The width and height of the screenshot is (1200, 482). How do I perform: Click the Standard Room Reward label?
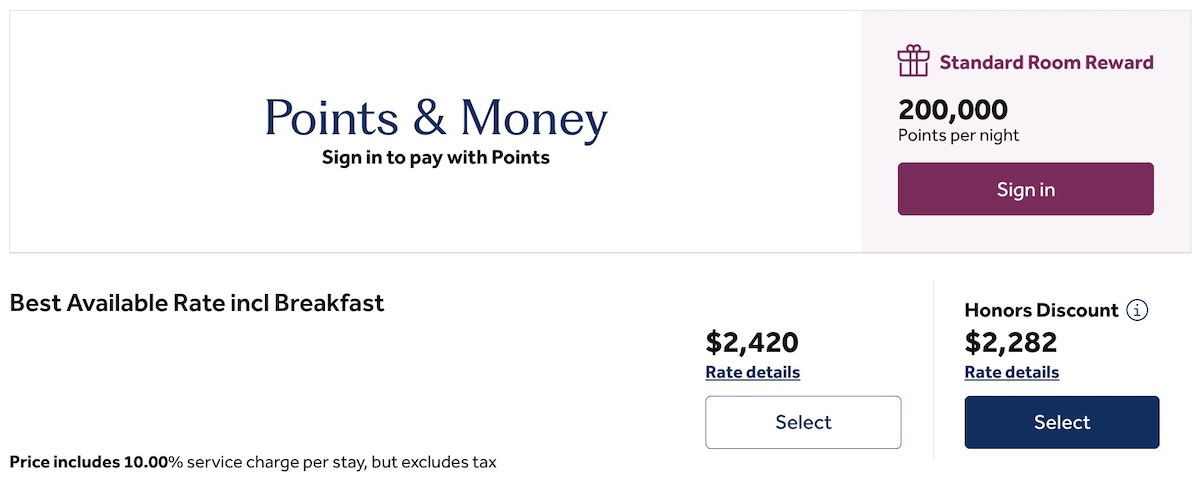coord(1046,62)
